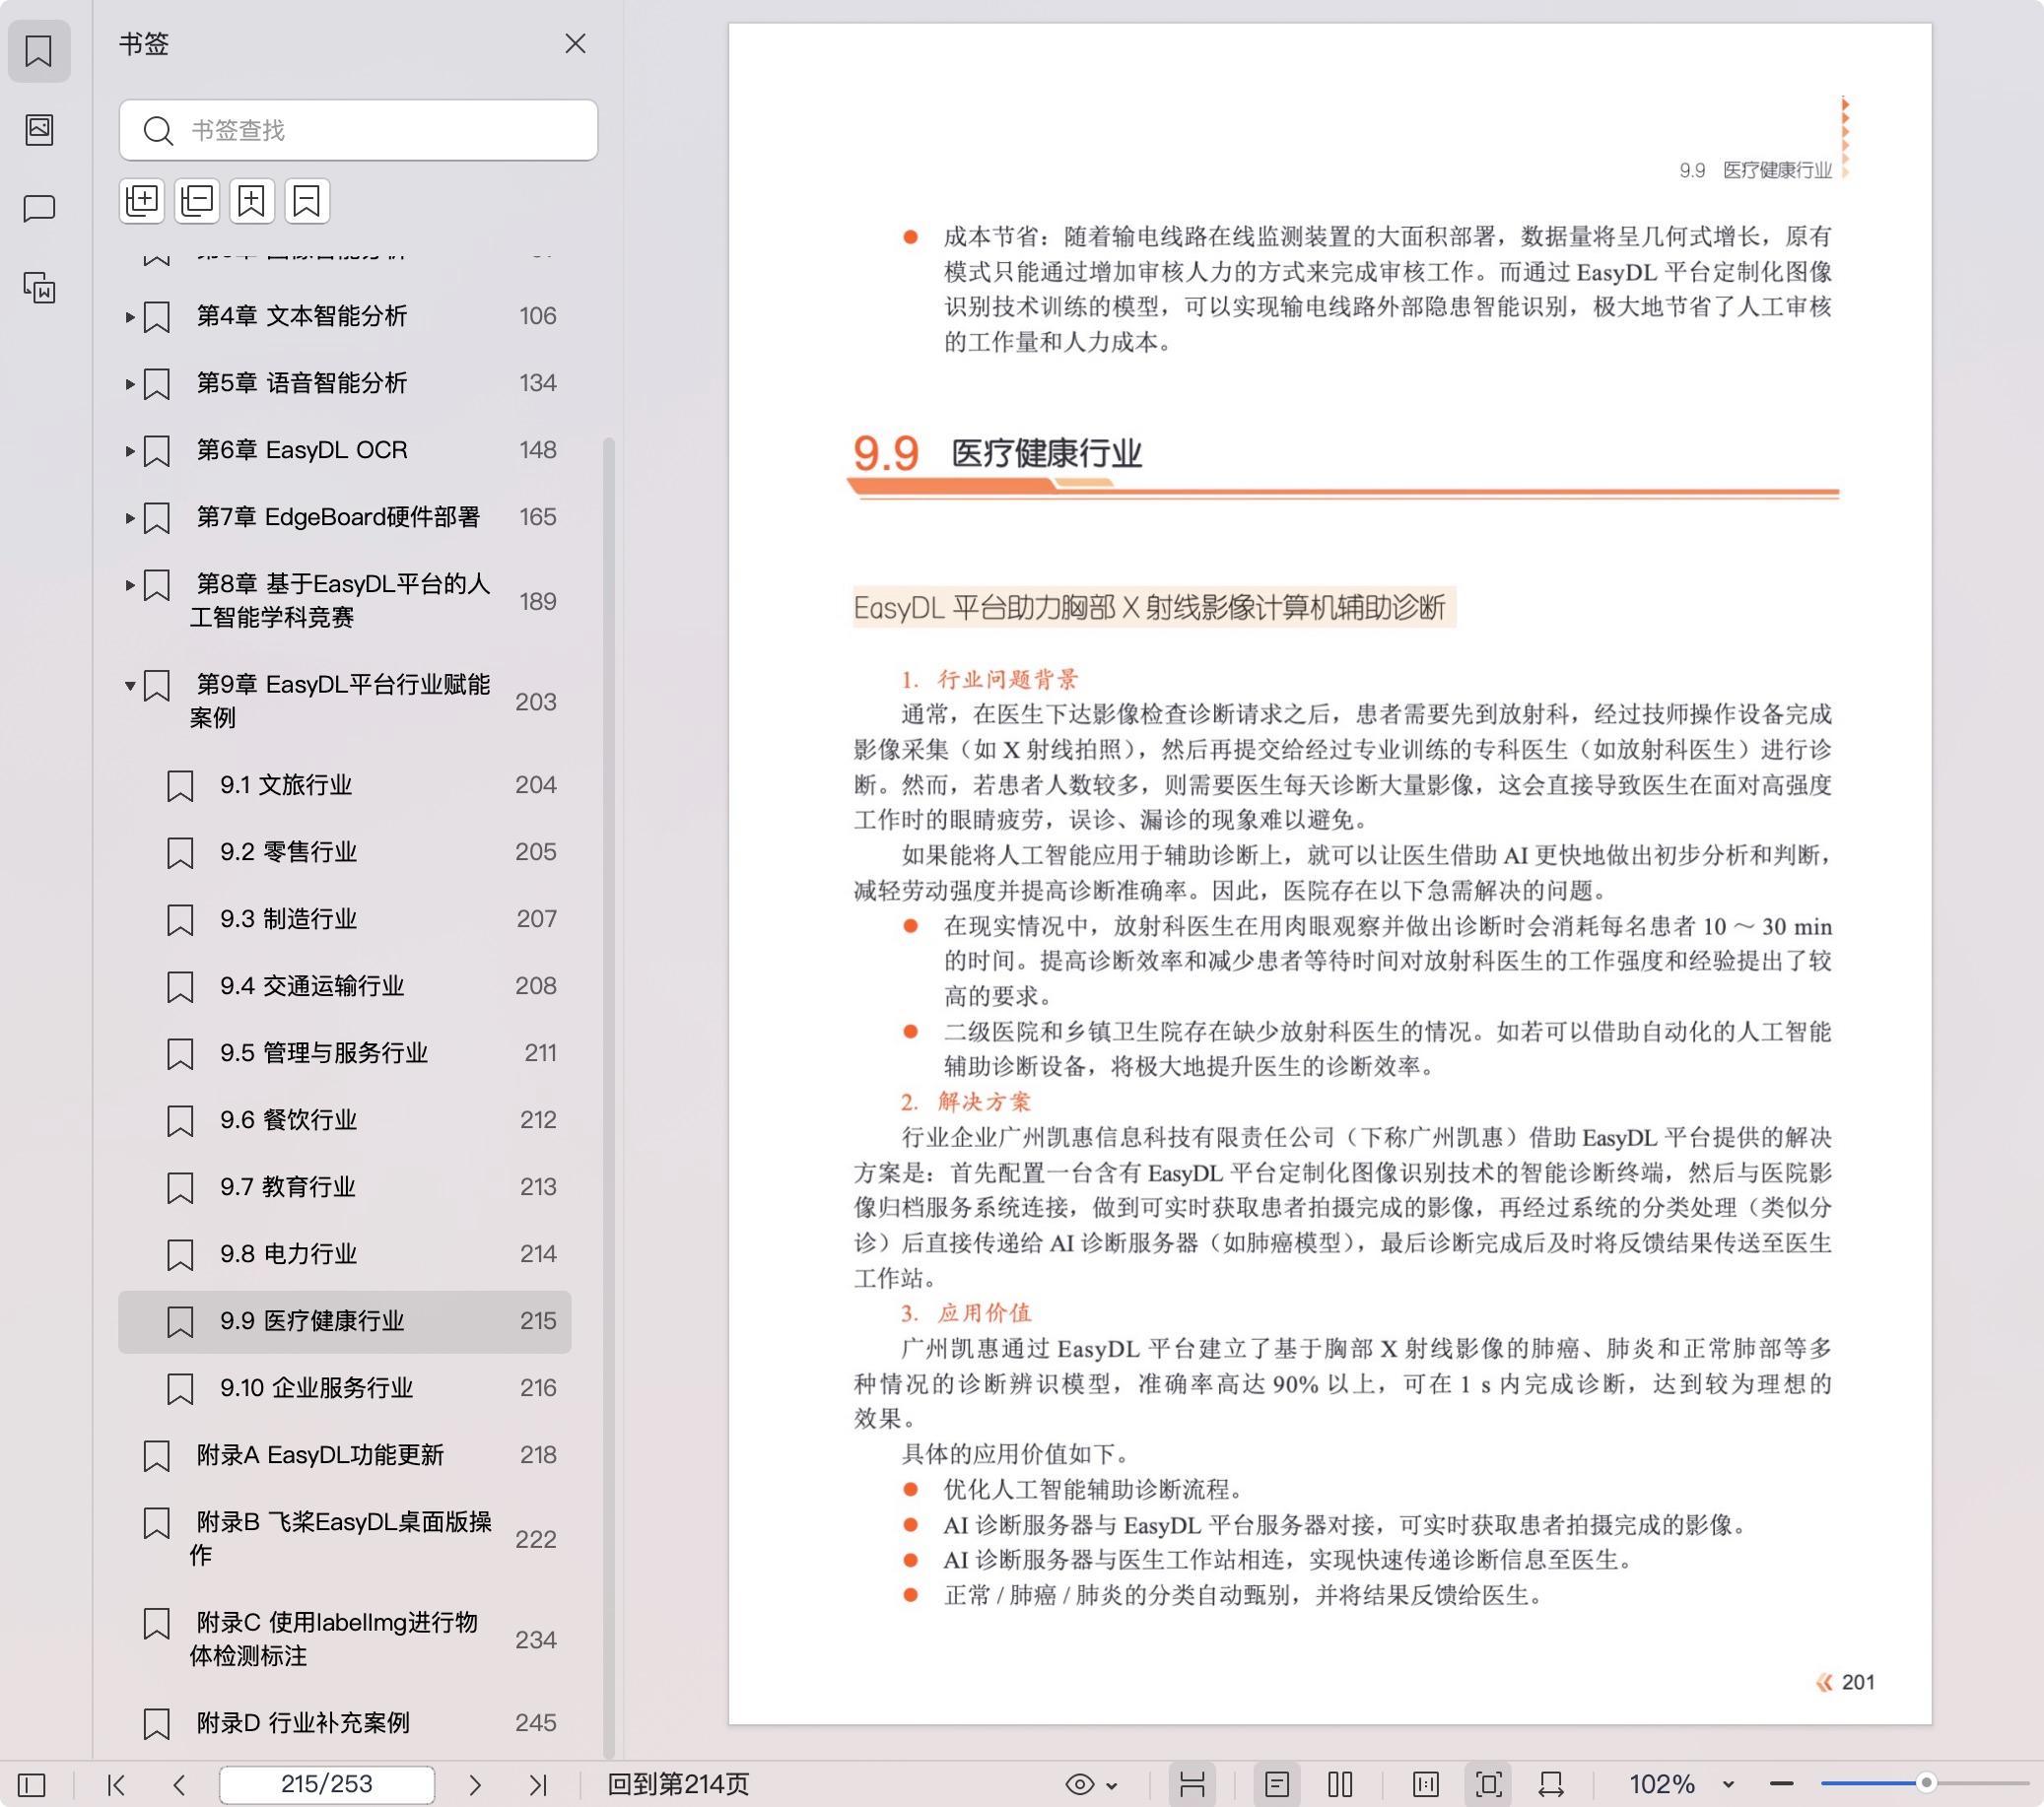Add a new bookmark icon
Viewport: 2044px width, 1807px height.
[x=252, y=201]
